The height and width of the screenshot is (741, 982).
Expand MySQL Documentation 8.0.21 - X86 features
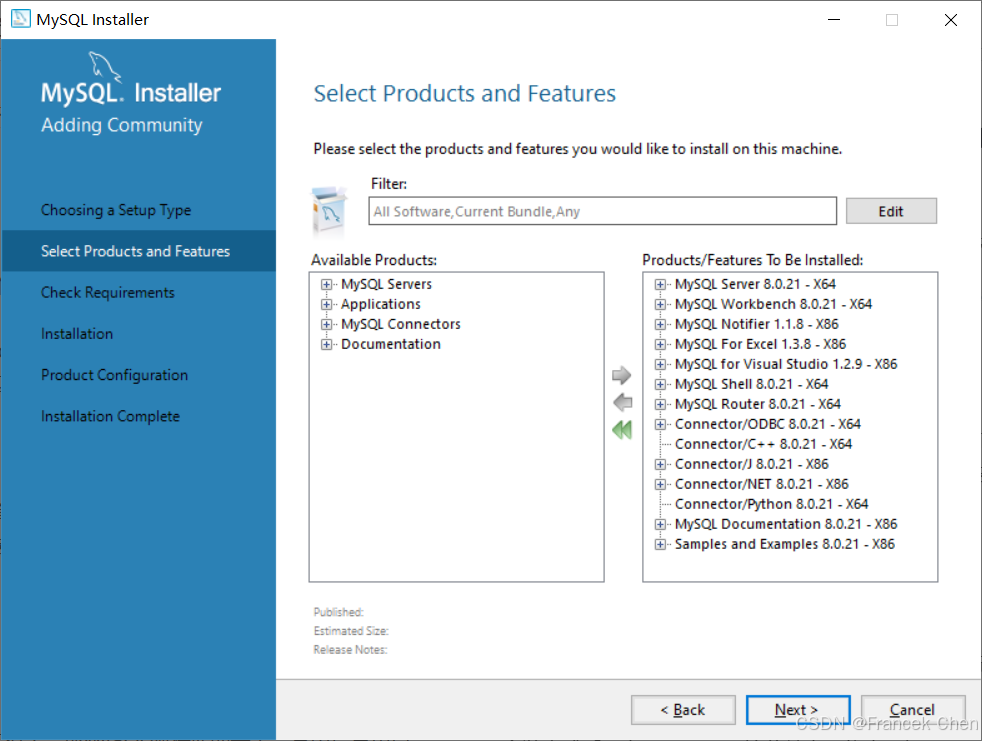coord(660,524)
